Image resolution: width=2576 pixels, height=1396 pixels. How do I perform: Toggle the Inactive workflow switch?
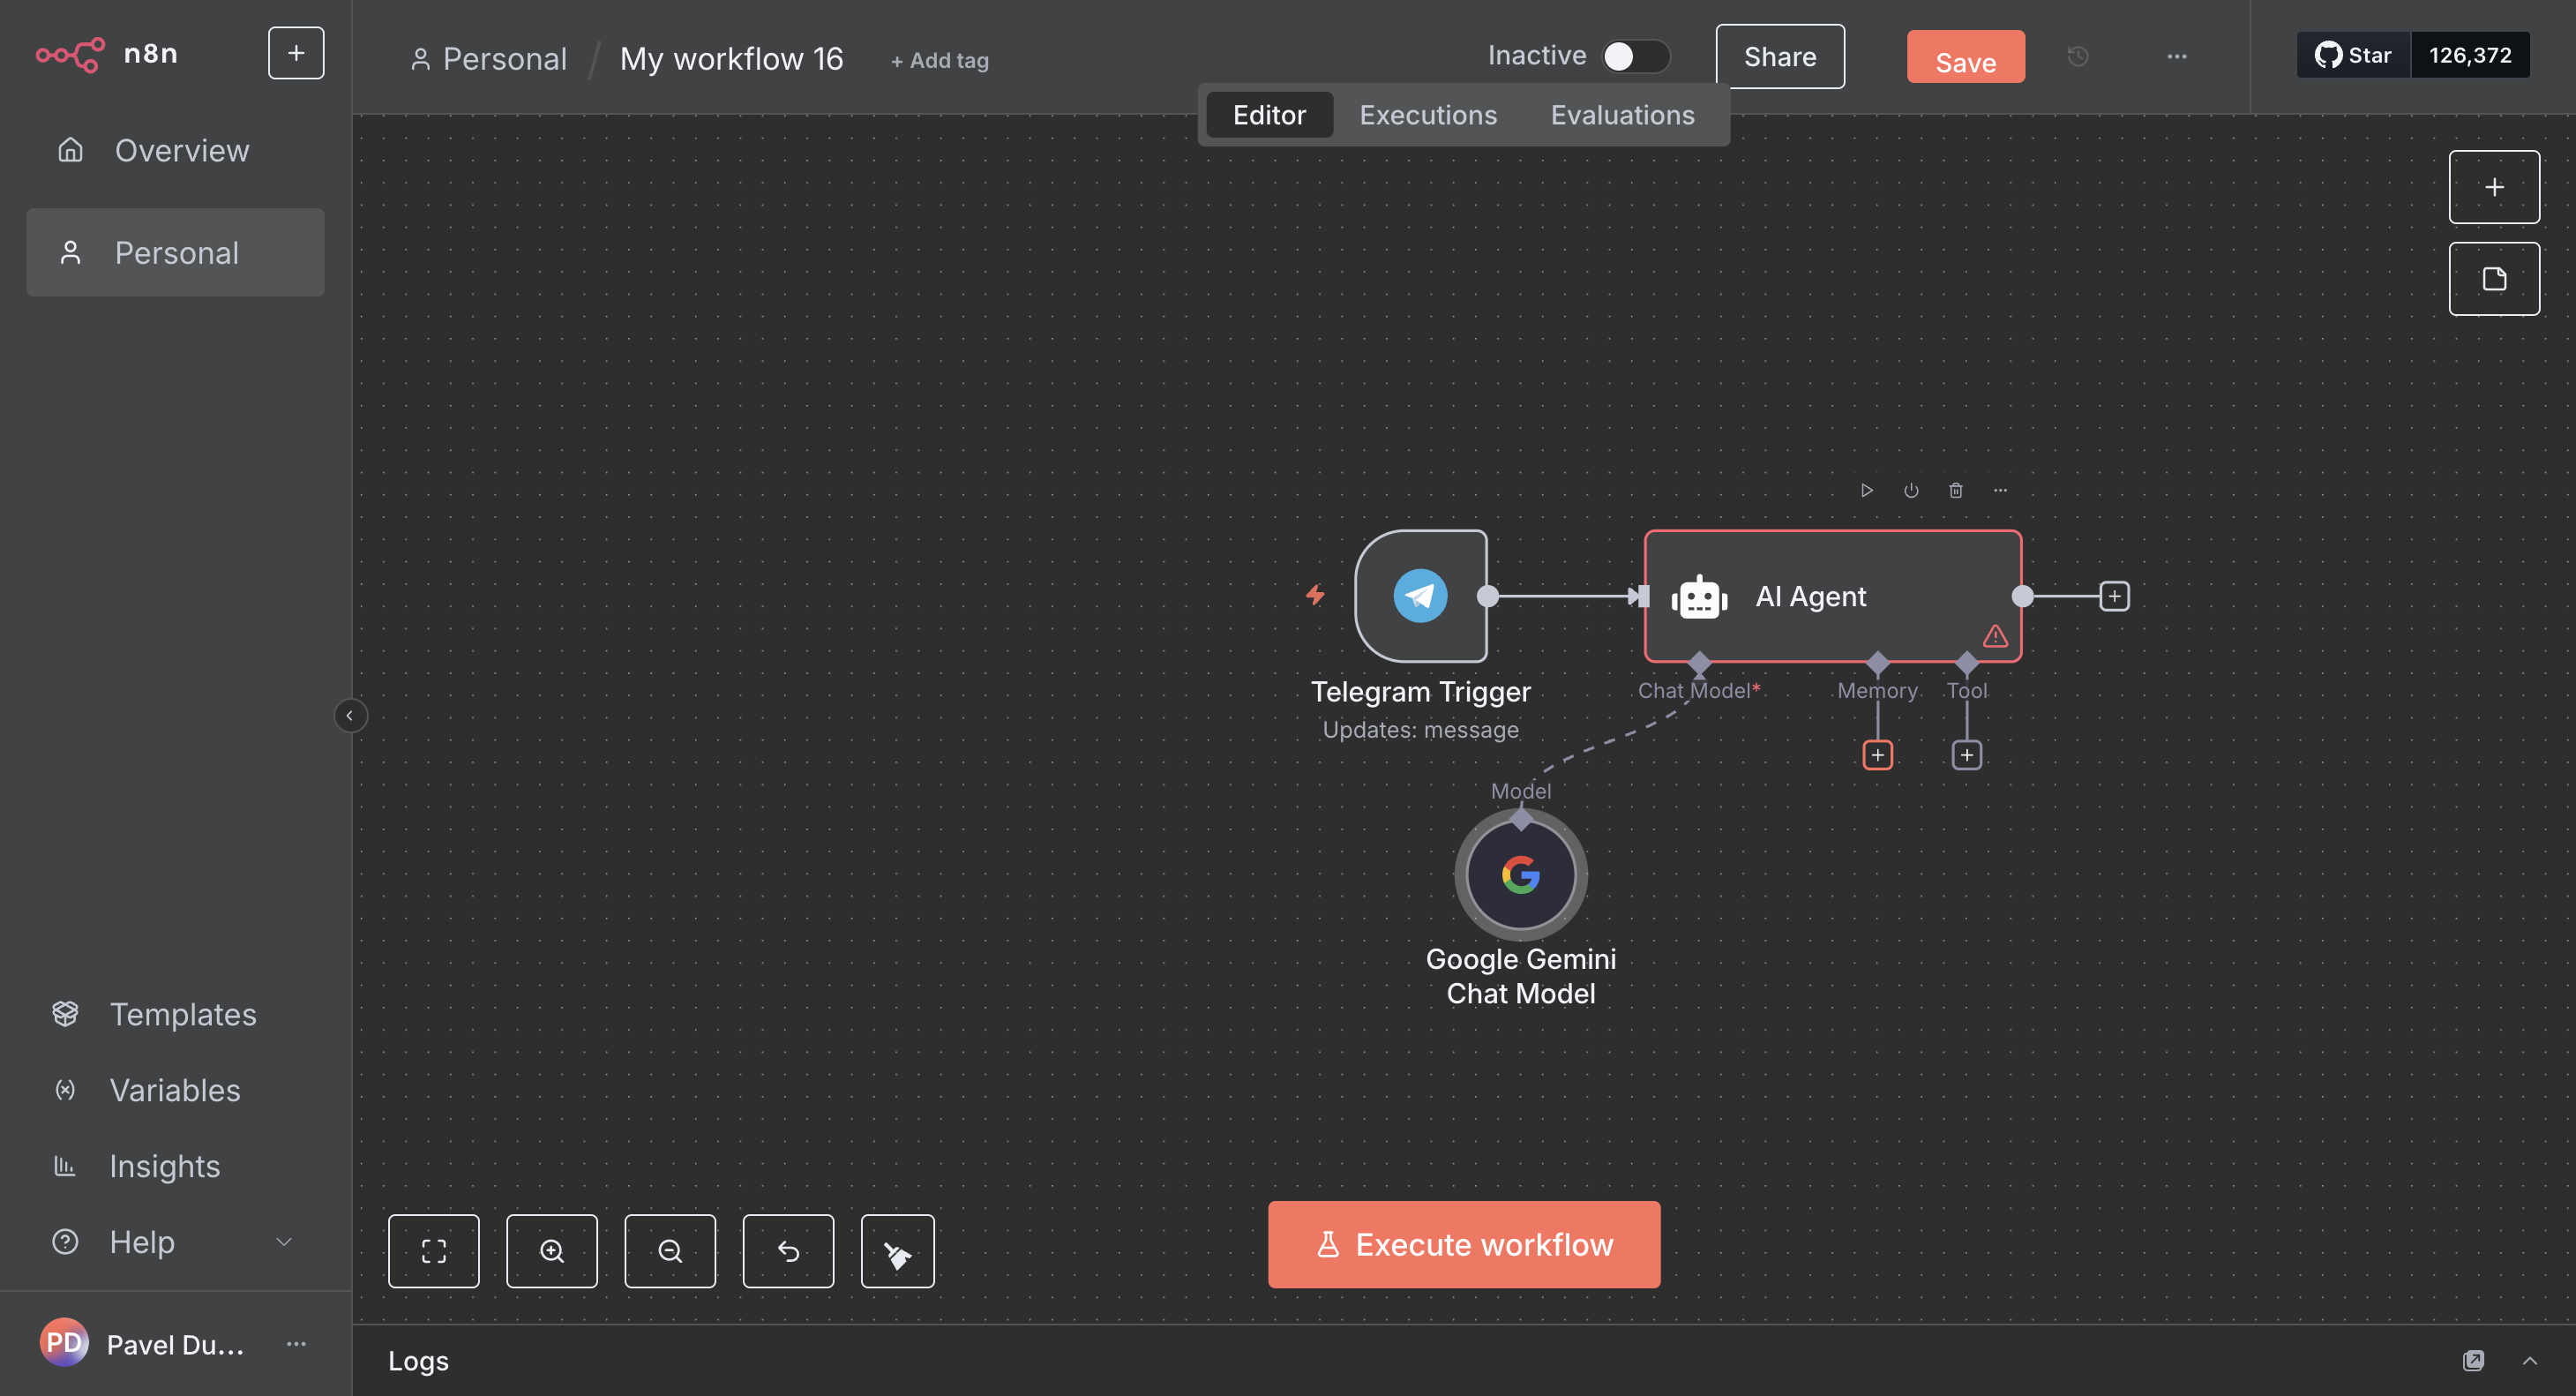click(x=1634, y=56)
